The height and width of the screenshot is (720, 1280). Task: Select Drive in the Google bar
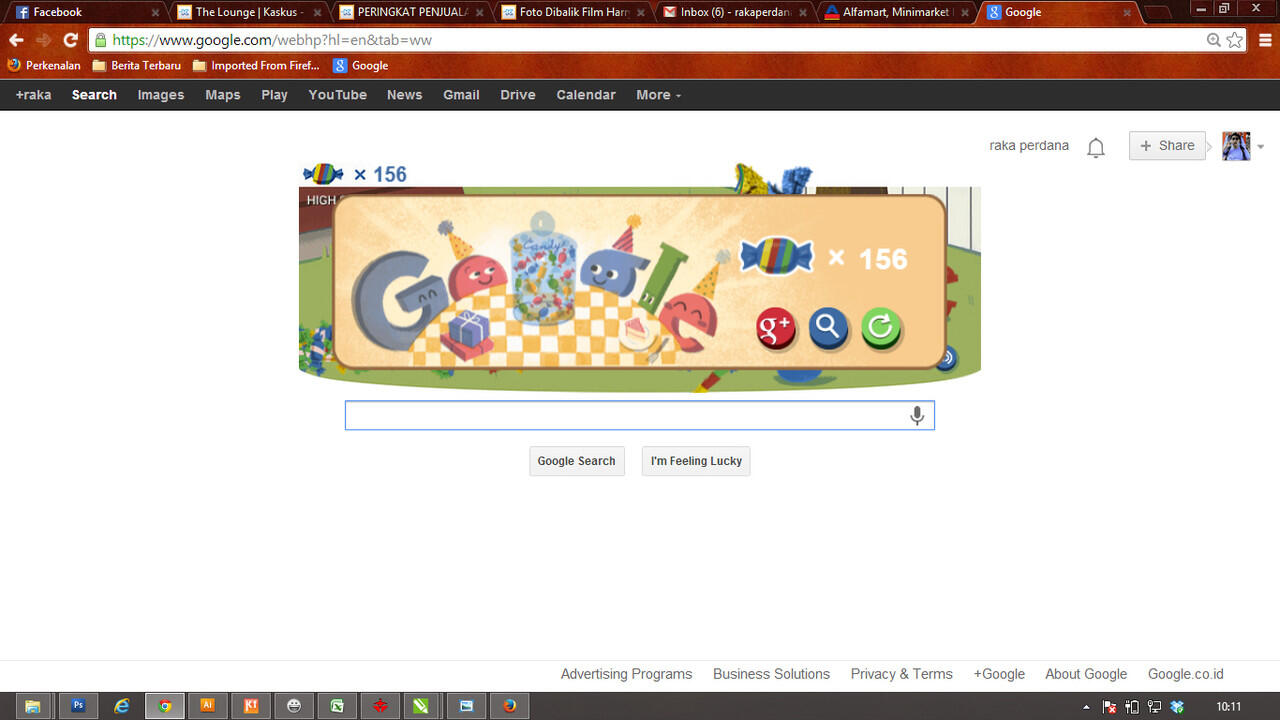click(518, 95)
